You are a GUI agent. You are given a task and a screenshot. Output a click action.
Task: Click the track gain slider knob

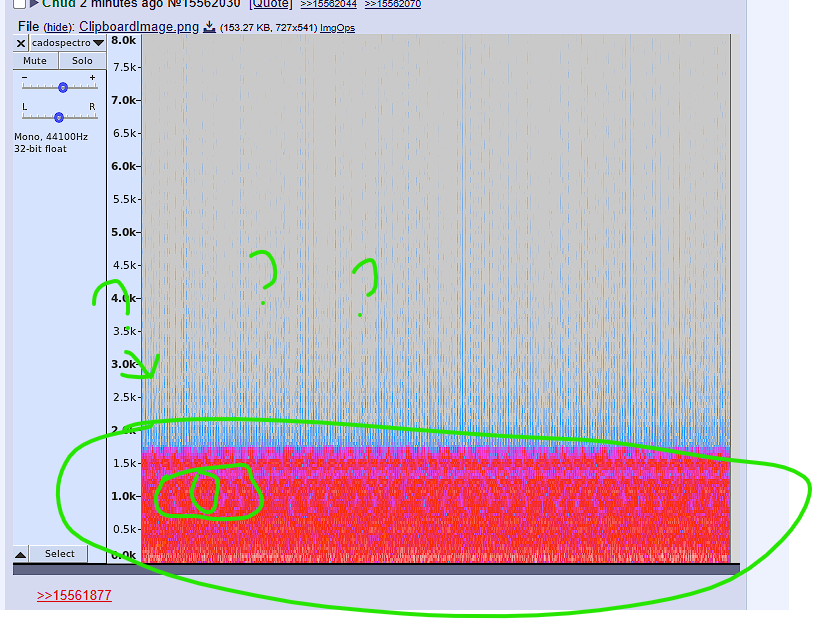click(x=62, y=87)
